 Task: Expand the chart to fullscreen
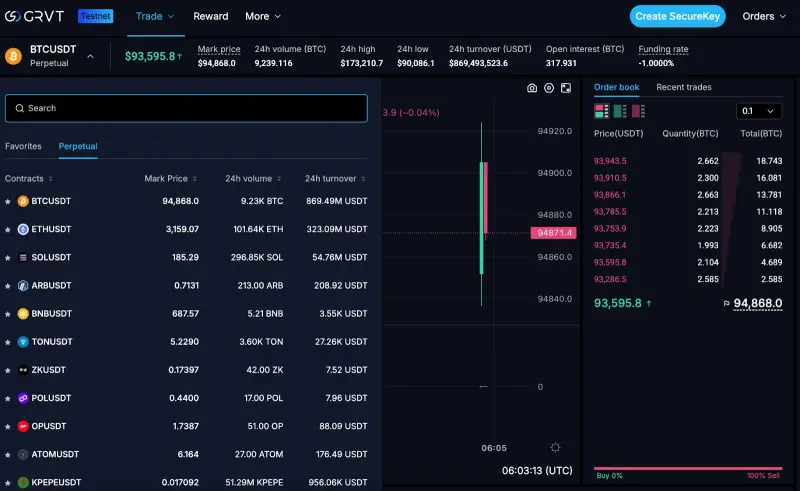(566, 88)
